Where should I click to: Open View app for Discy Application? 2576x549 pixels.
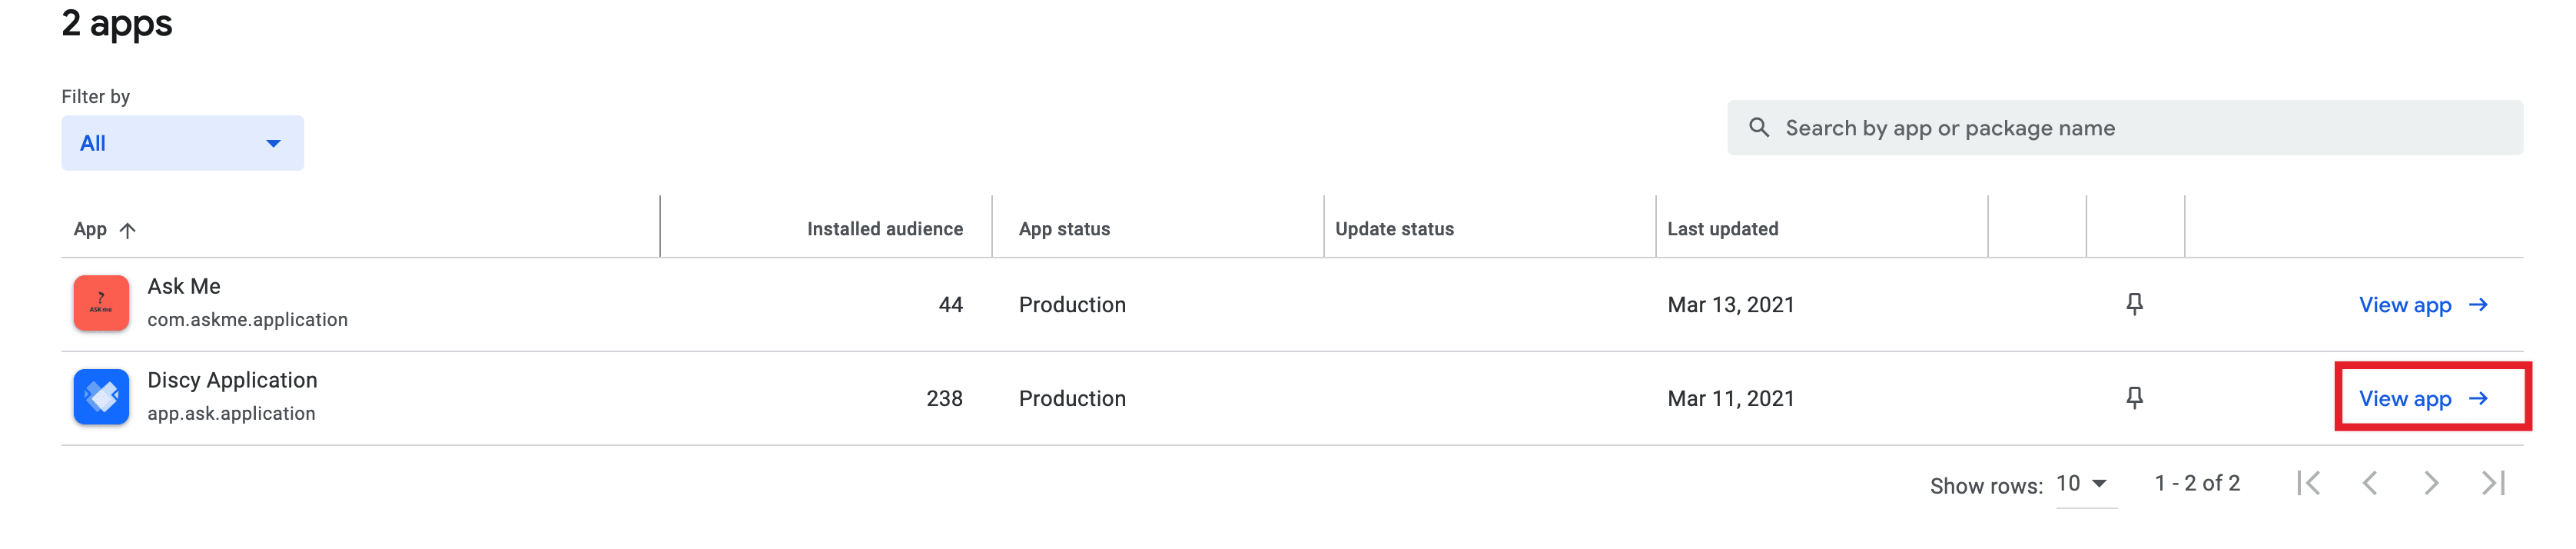(x=2405, y=398)
